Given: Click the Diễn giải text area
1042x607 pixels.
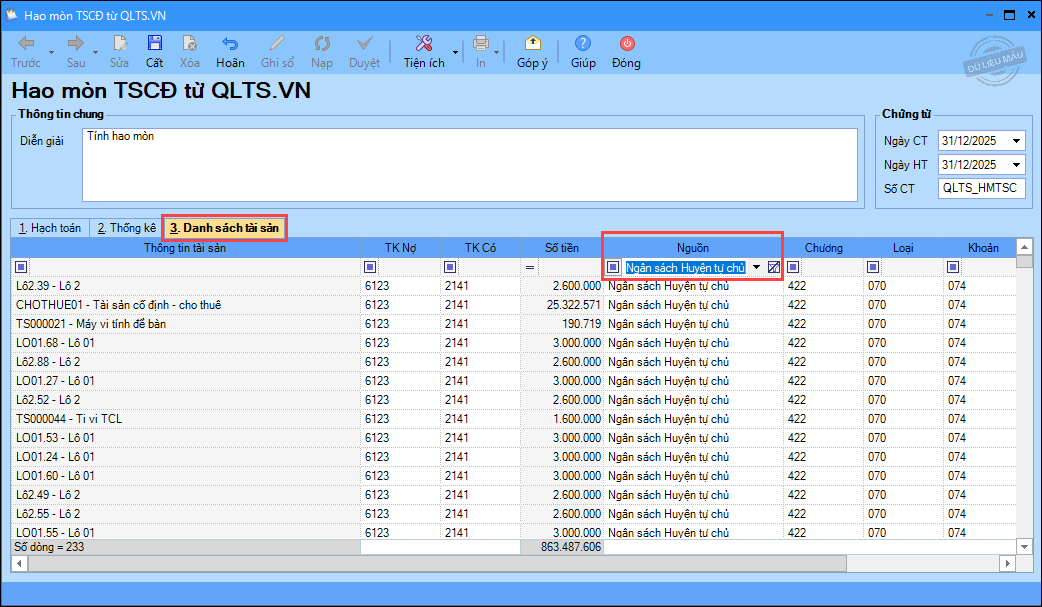Looking at the screenshot, I should 470,165.
